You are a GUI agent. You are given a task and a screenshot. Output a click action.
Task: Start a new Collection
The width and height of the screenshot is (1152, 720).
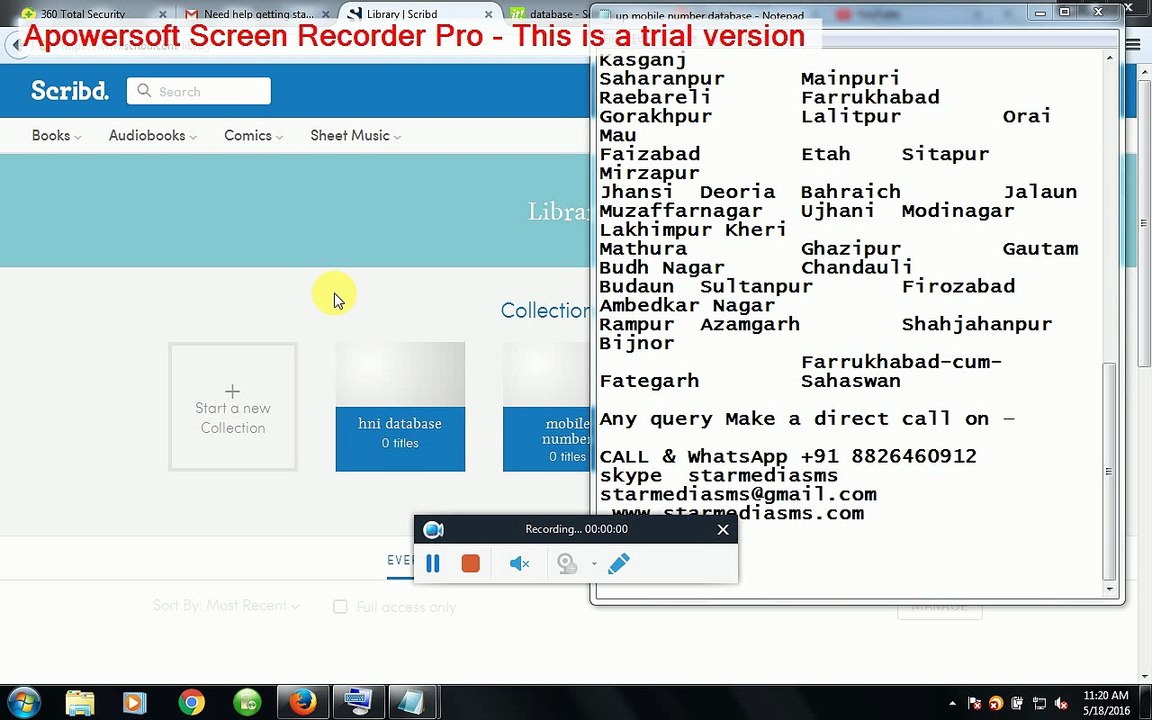pos(233,406)
